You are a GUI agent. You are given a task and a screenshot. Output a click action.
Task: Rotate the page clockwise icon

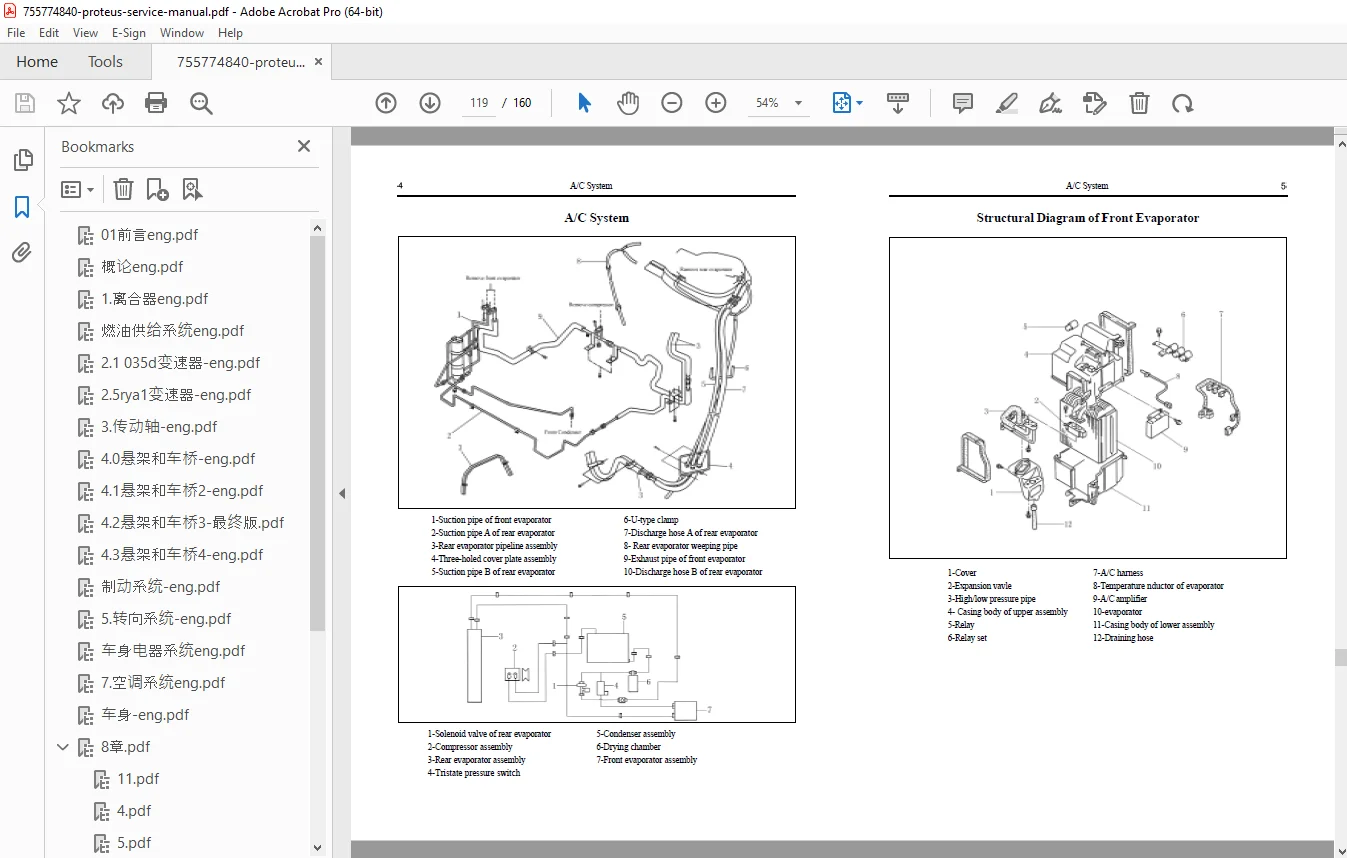(1183, 103)
